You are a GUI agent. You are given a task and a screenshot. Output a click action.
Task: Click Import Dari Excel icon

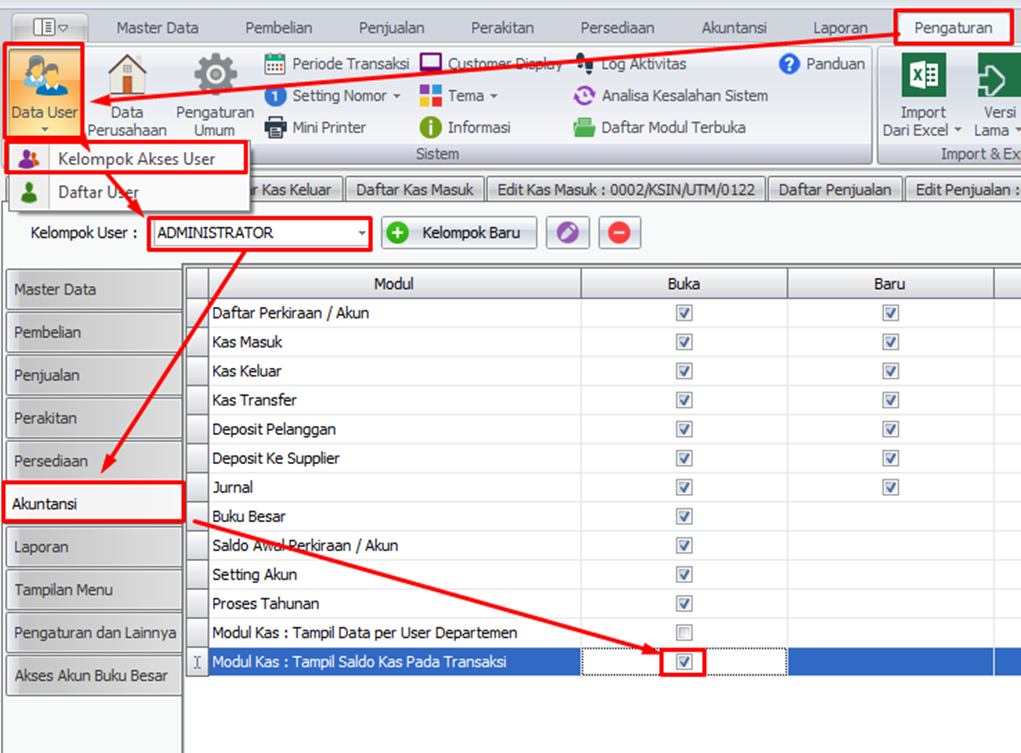(923, 78)
